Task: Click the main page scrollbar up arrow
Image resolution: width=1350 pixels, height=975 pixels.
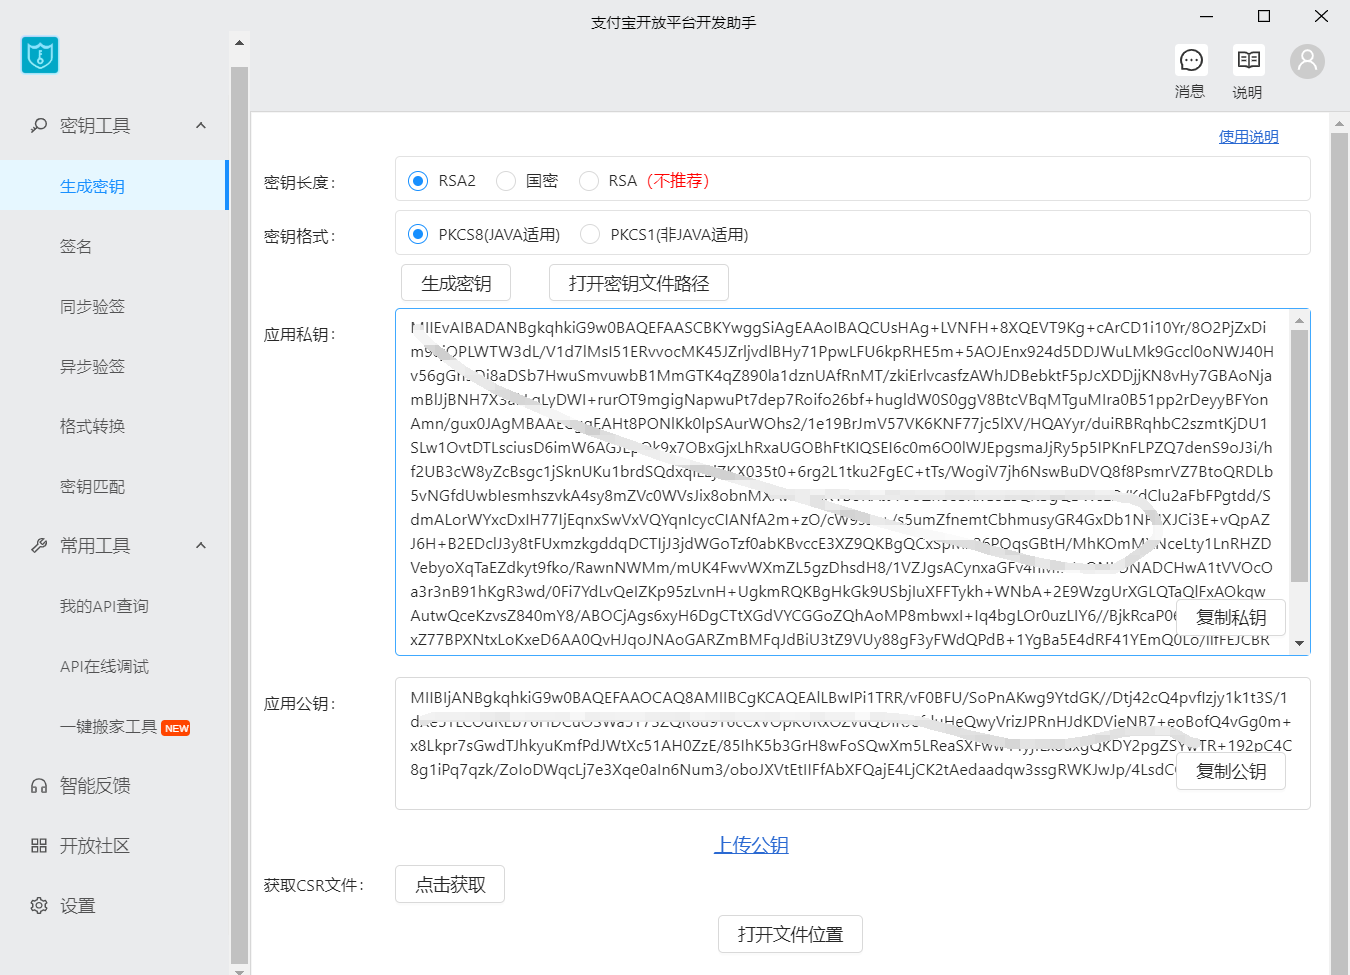Action: point(1339,124)
